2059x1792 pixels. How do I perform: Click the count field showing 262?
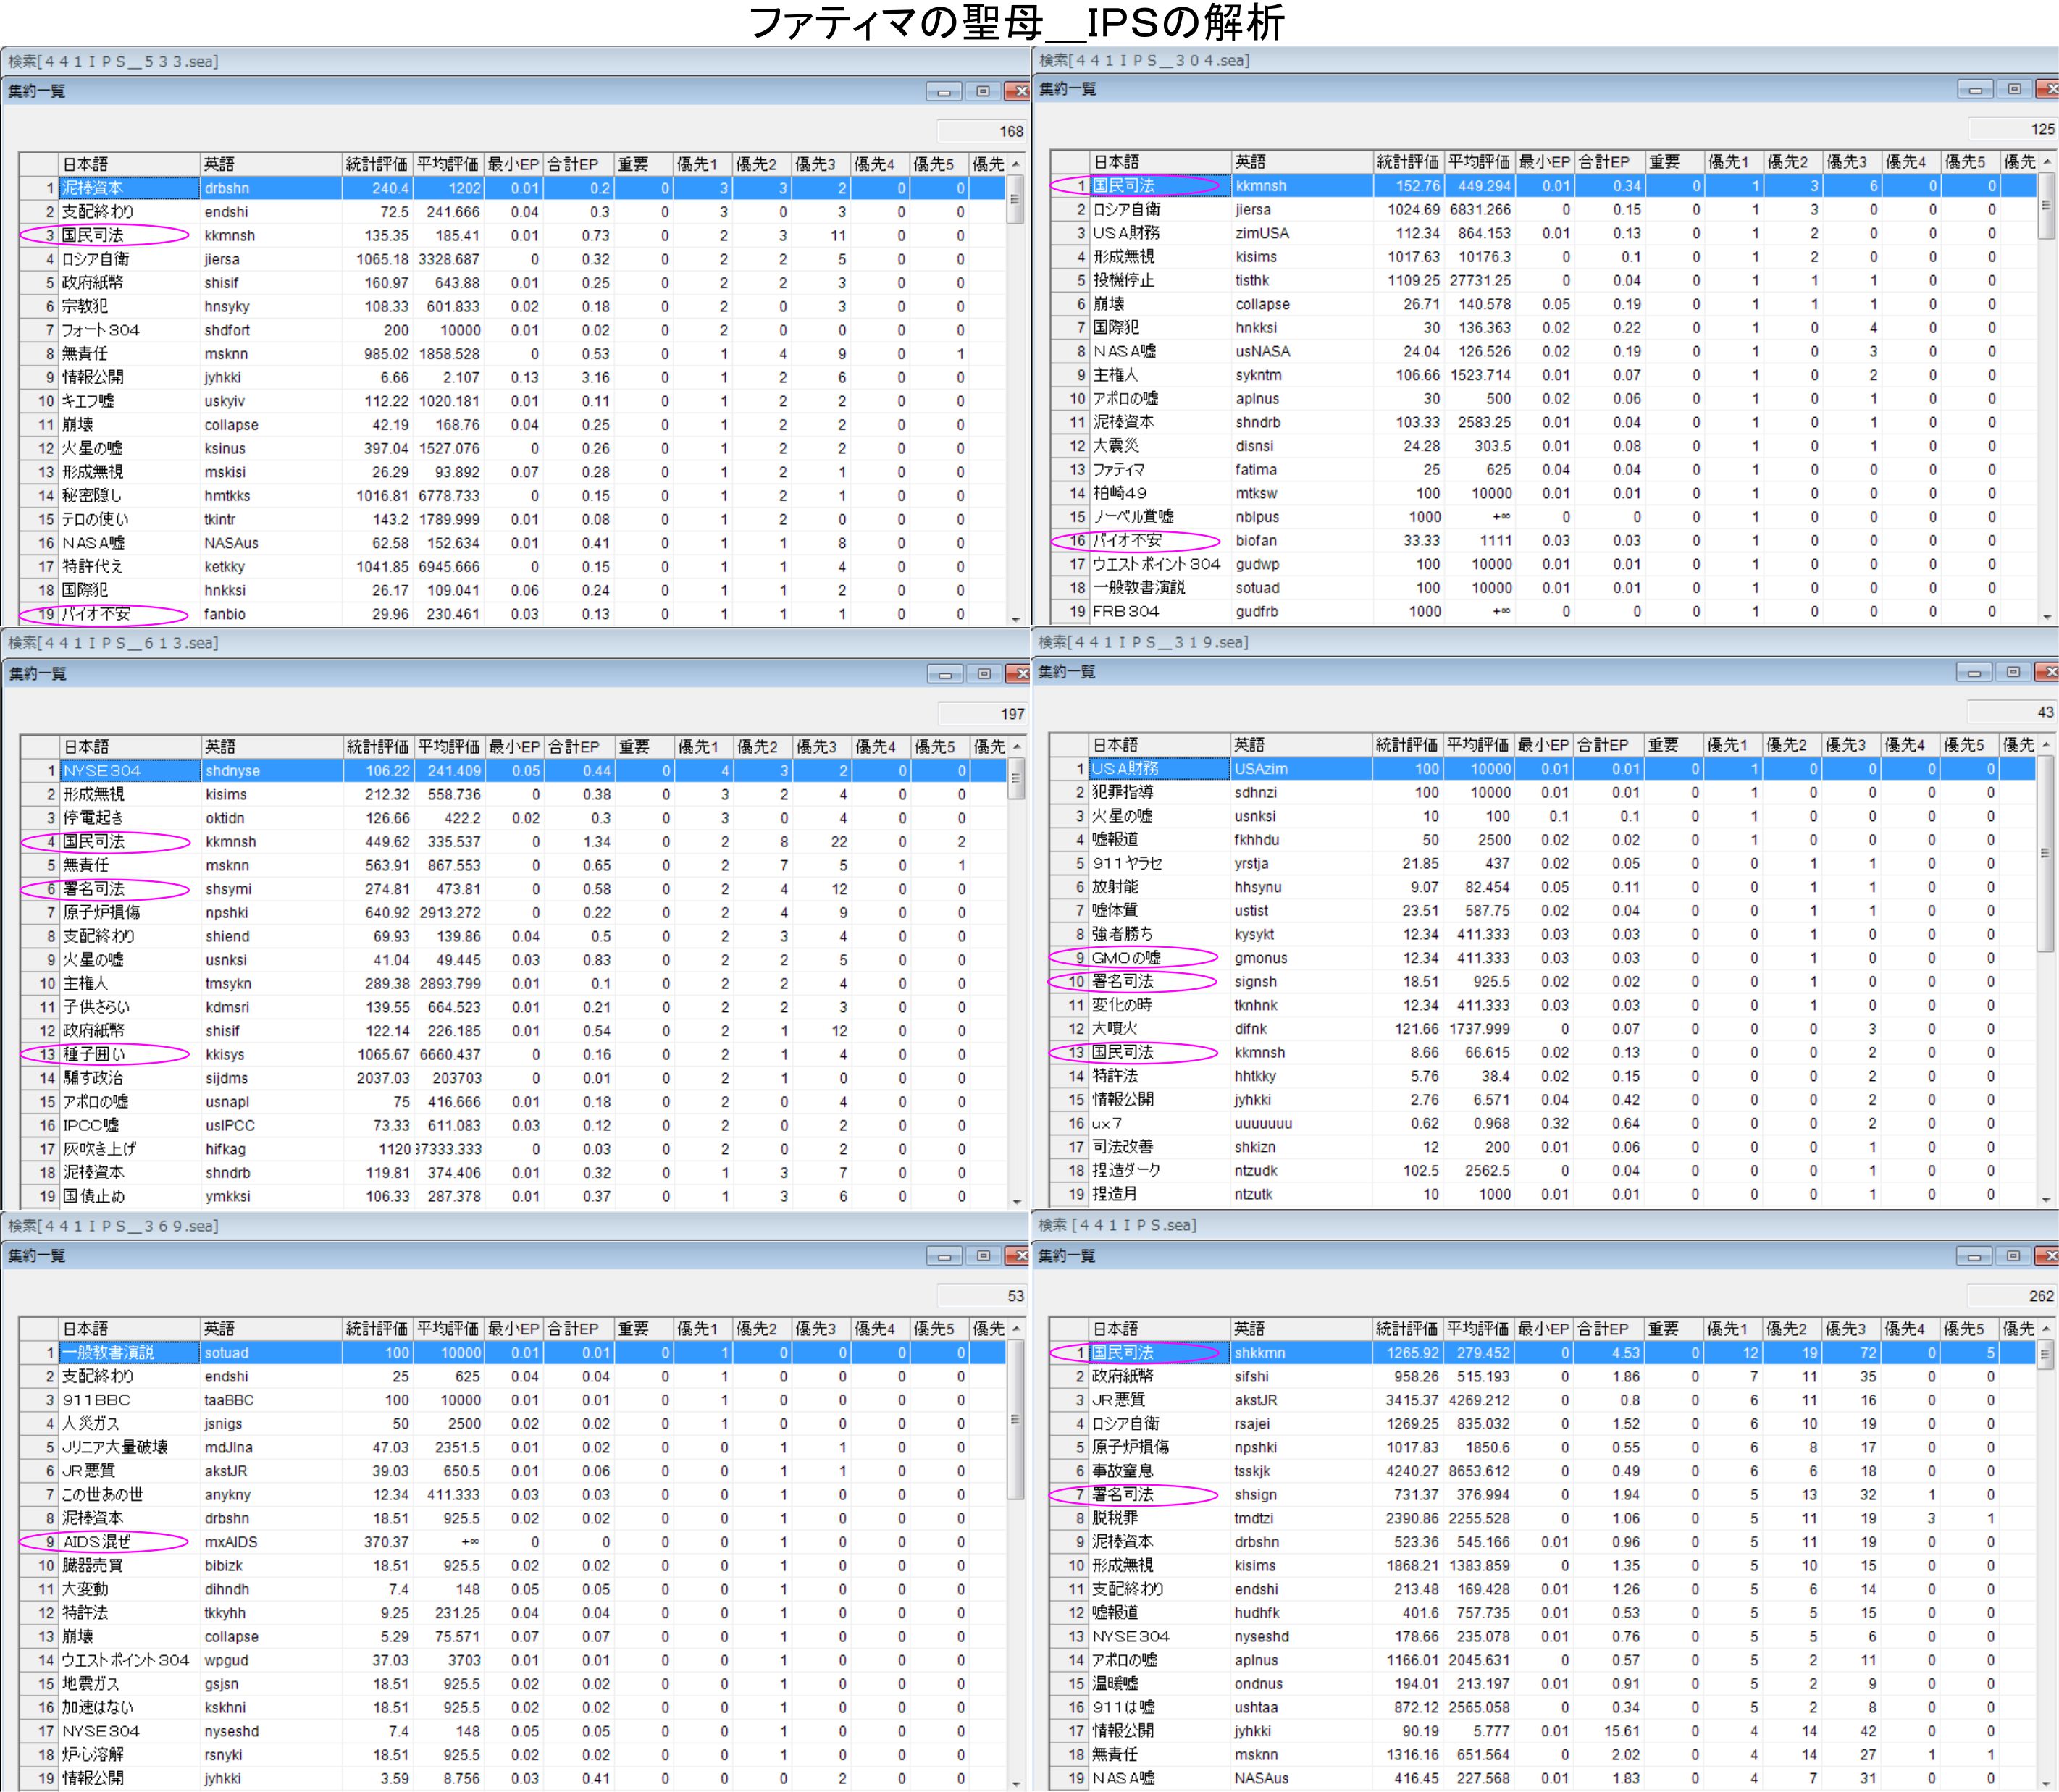(2012, 1296)
